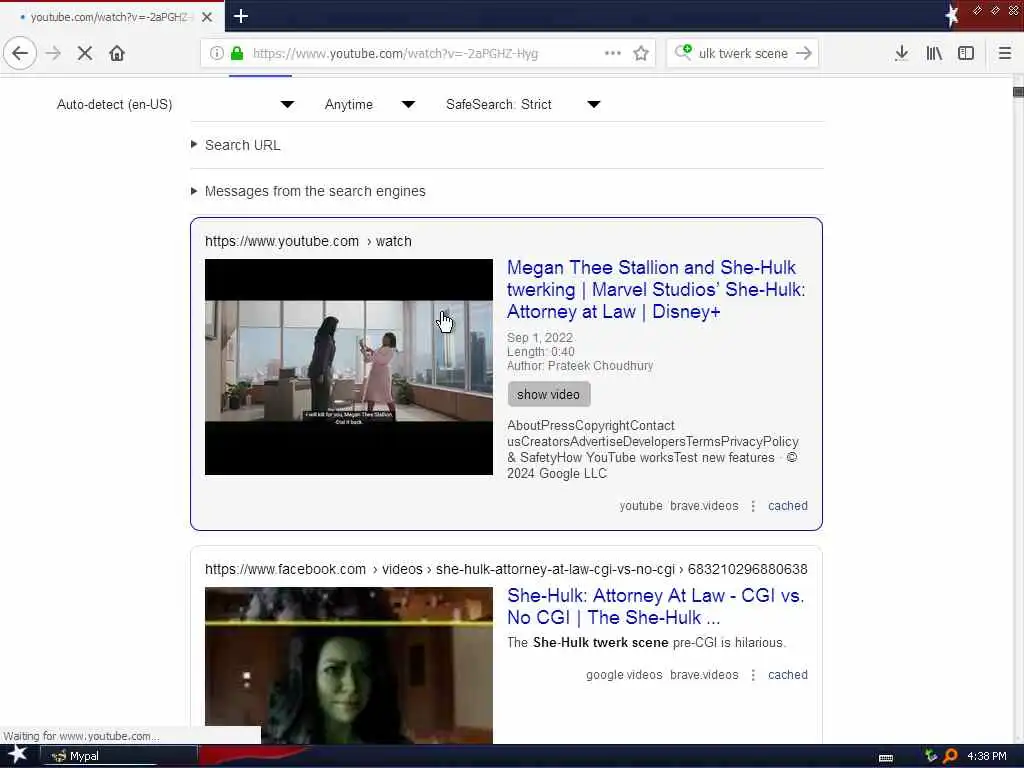Click the vertical scrollbar thumb

(x=1018, y=92)
